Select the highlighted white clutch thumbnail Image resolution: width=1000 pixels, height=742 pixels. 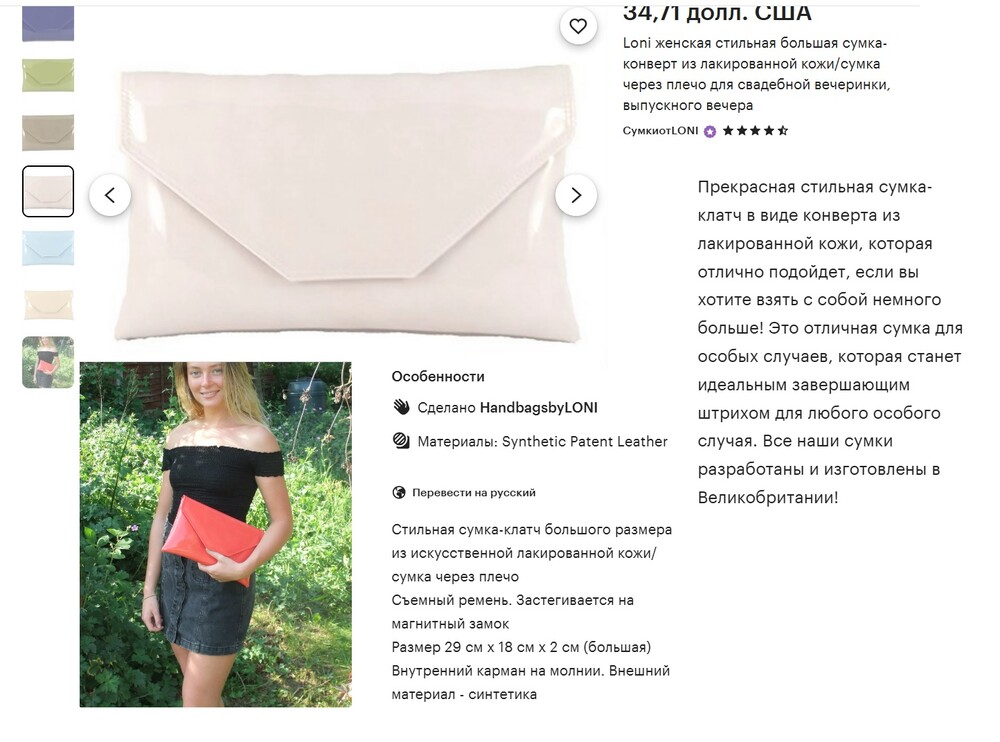click(x=48, y=191)
